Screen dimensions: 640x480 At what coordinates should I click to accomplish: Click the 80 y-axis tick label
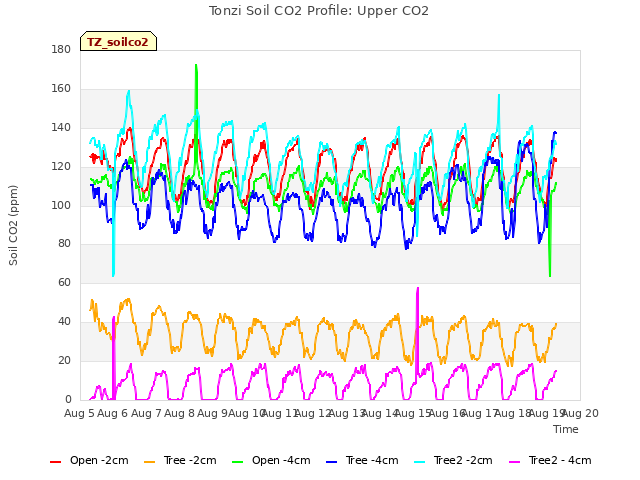point(64,244)
